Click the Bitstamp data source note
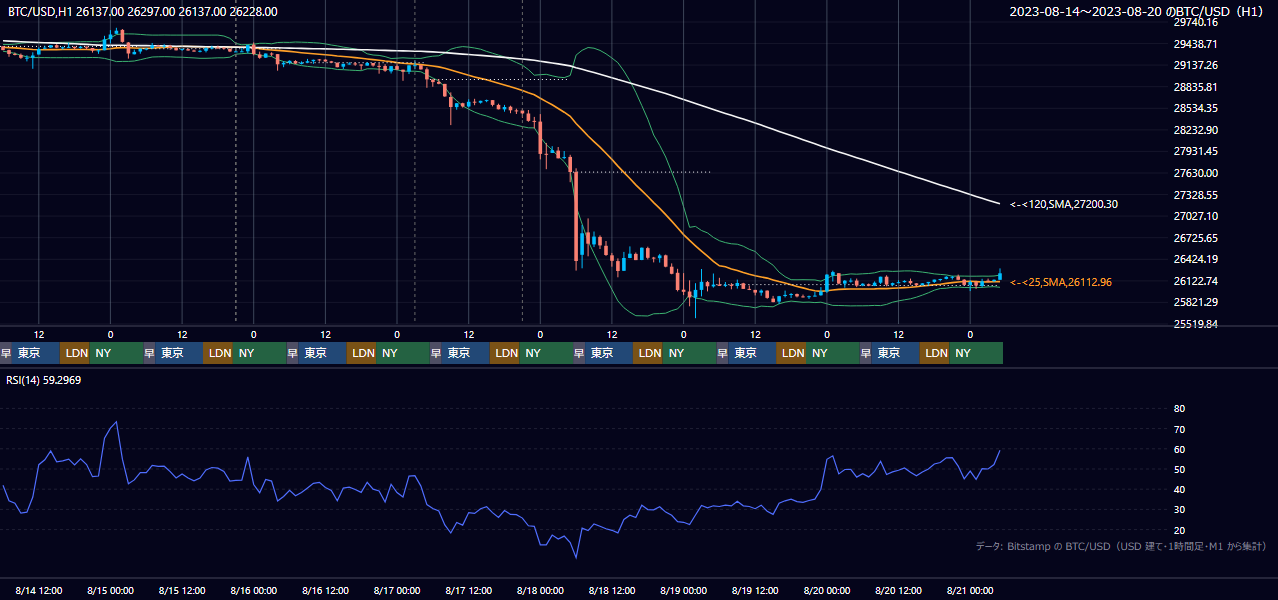 coord(1121,546)
